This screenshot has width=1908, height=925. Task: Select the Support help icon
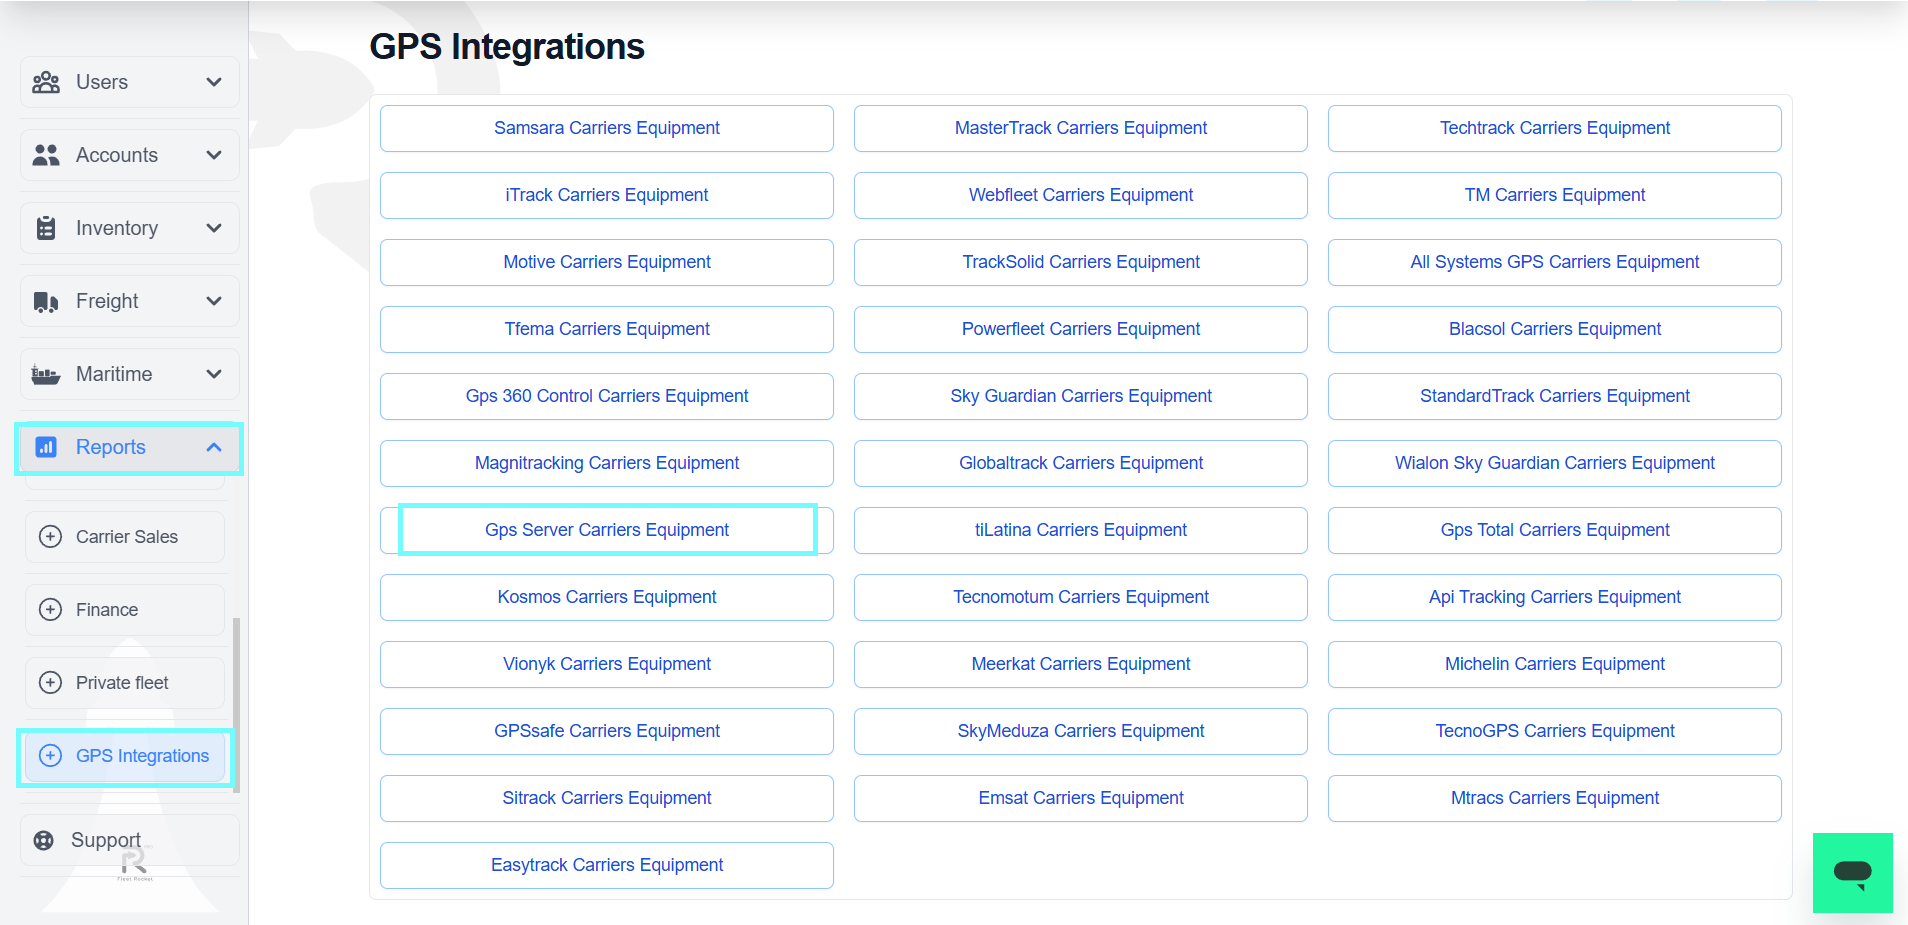tap(44, 840)
